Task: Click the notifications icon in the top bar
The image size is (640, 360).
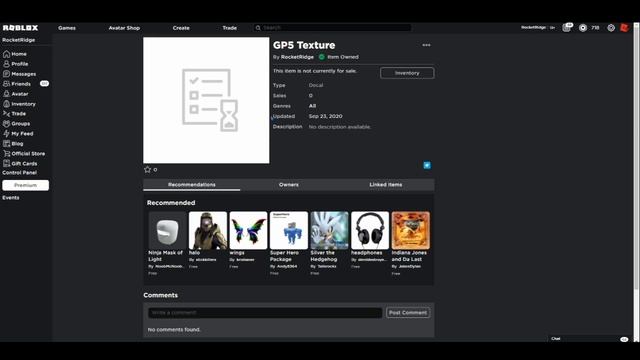Action: click(567, 27)
